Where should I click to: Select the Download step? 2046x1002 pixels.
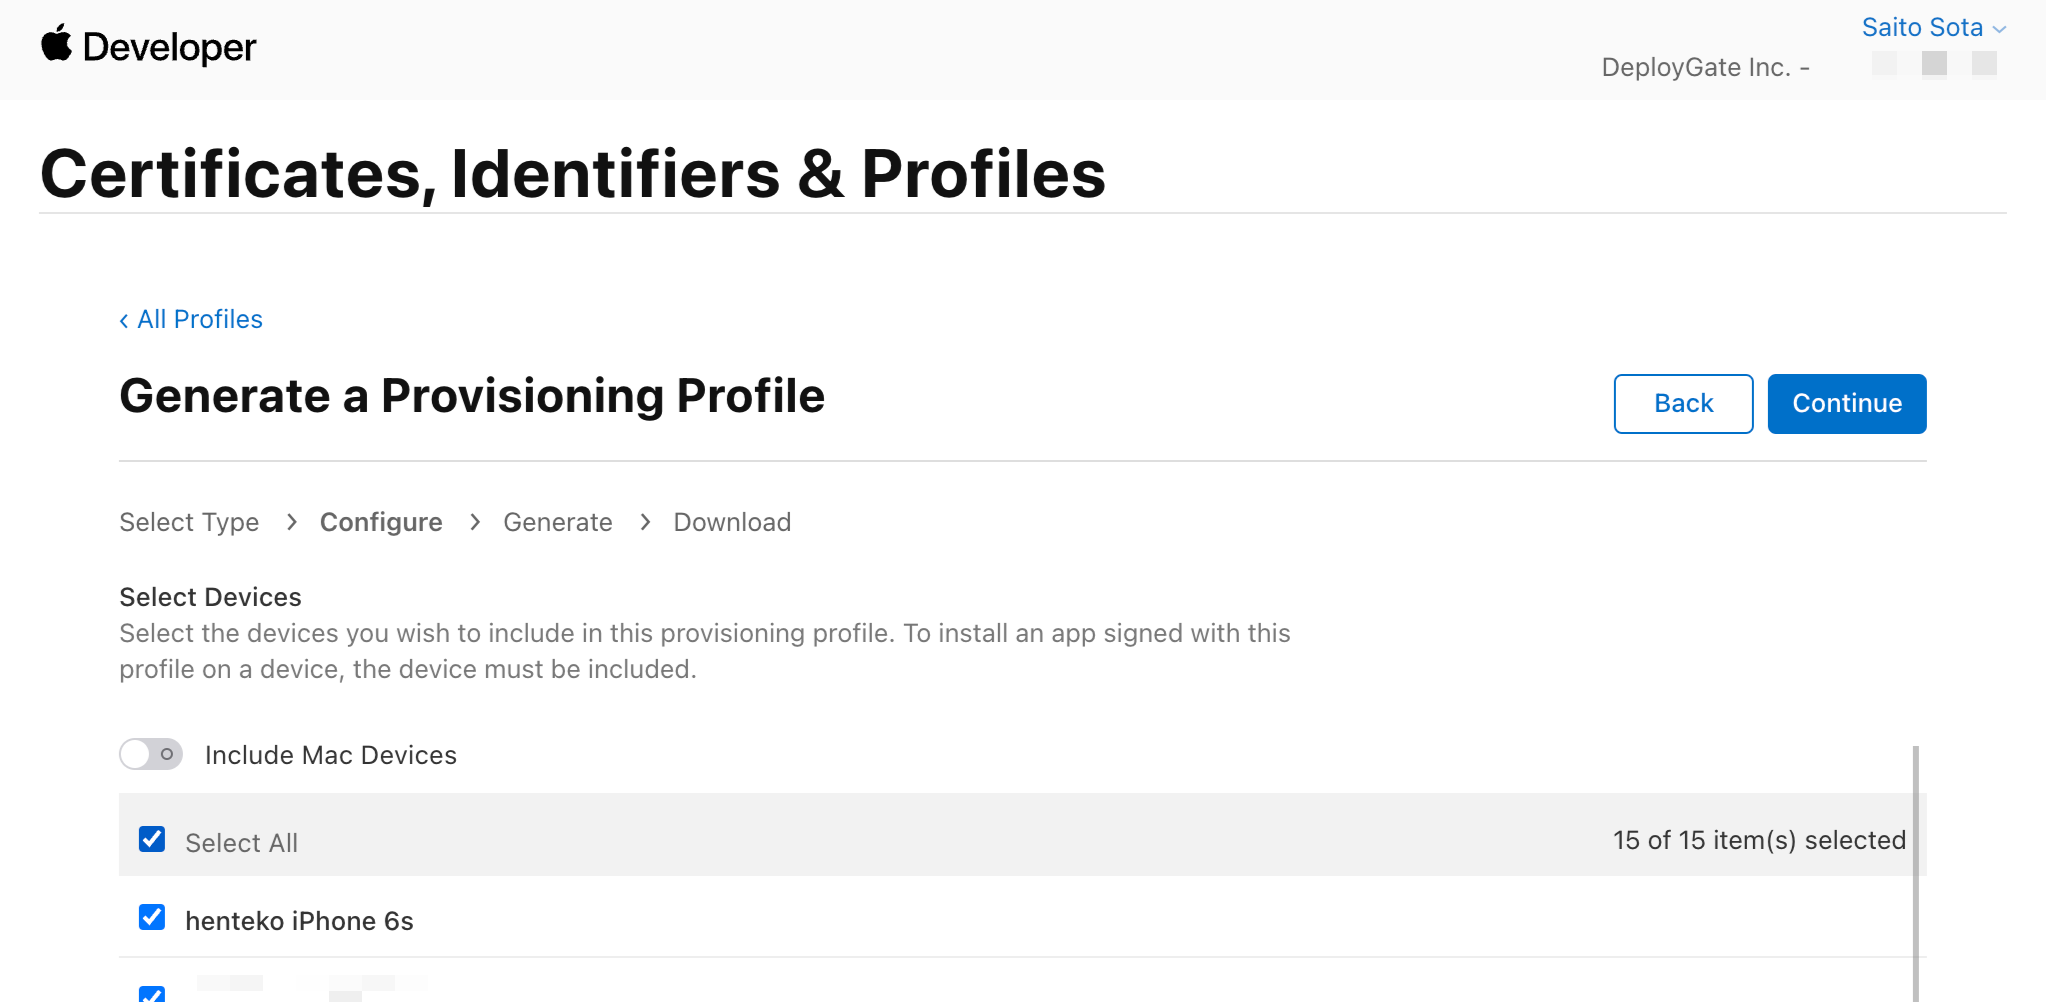732,521
